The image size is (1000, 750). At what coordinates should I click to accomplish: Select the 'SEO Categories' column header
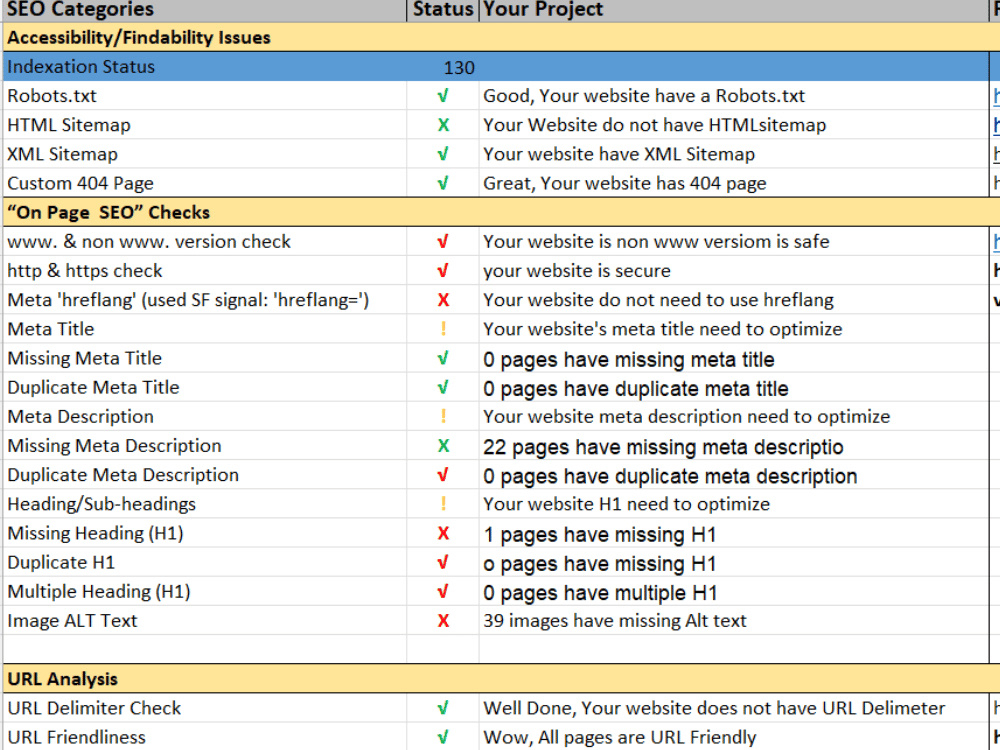click(205, 10)
